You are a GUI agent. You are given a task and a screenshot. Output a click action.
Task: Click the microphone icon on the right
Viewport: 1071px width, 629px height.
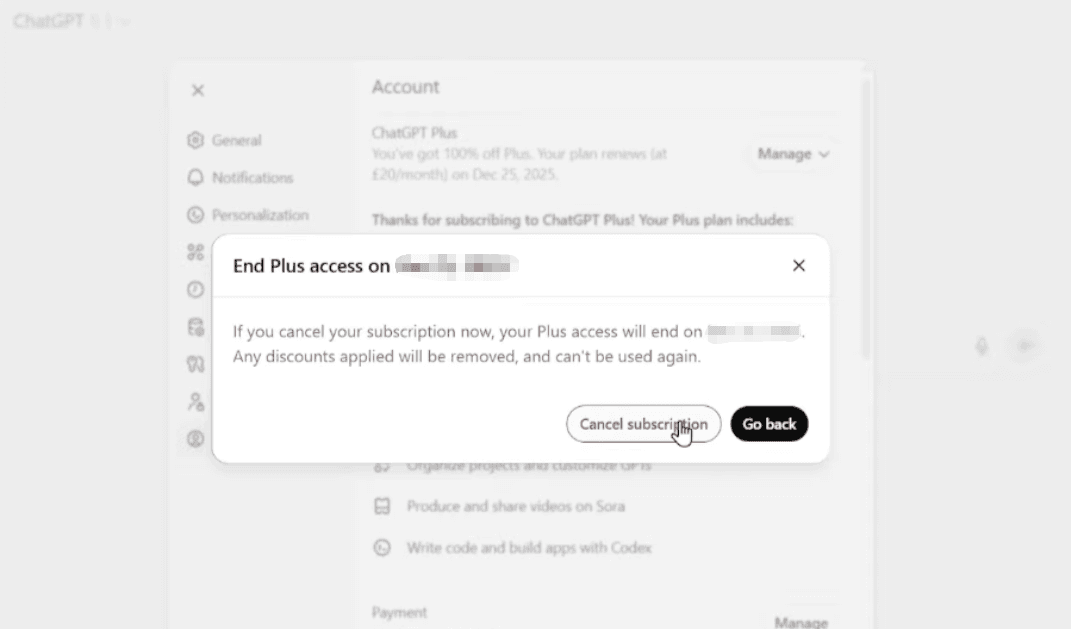[982, 345]
